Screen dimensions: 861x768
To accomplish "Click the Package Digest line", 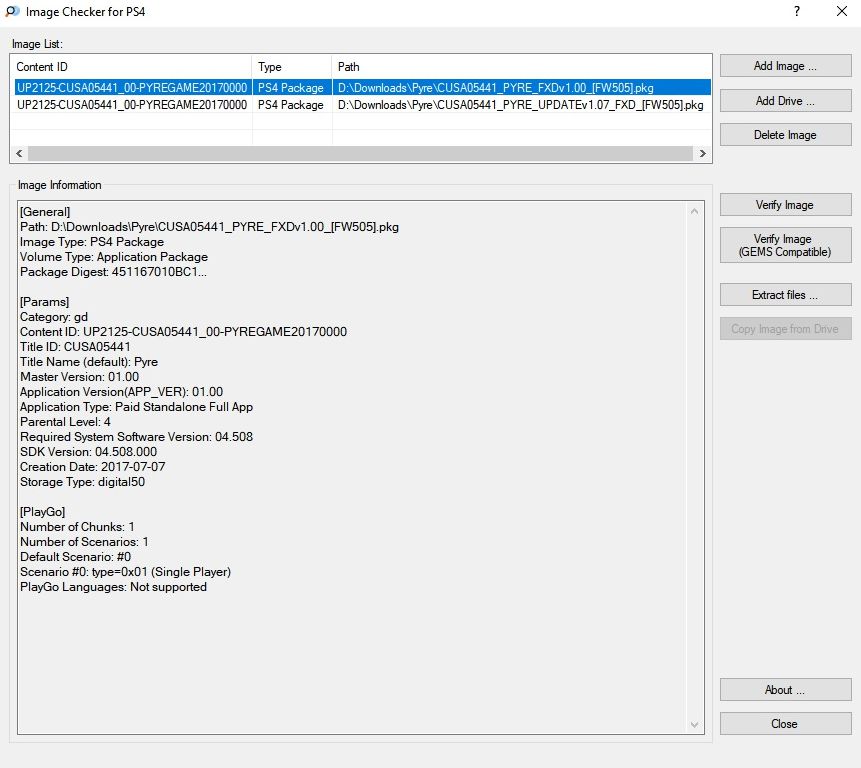I will 113,272.
